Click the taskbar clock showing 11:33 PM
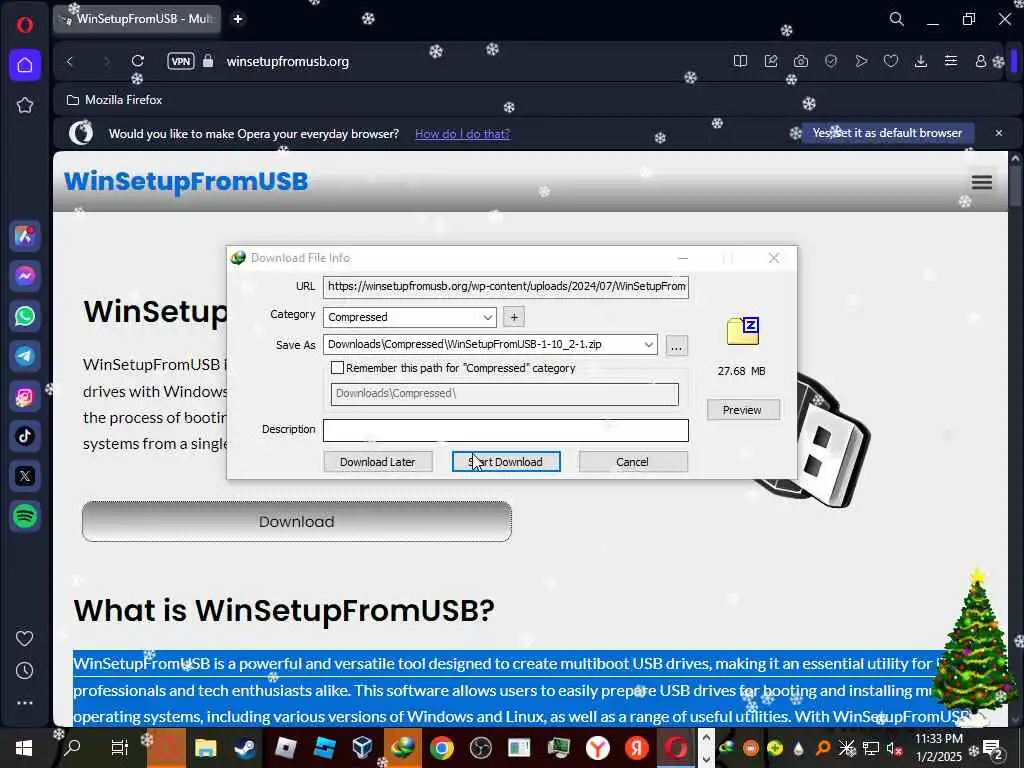This screenshot has width=1024, height=768. pyautogui.click(x=938, y=748)
